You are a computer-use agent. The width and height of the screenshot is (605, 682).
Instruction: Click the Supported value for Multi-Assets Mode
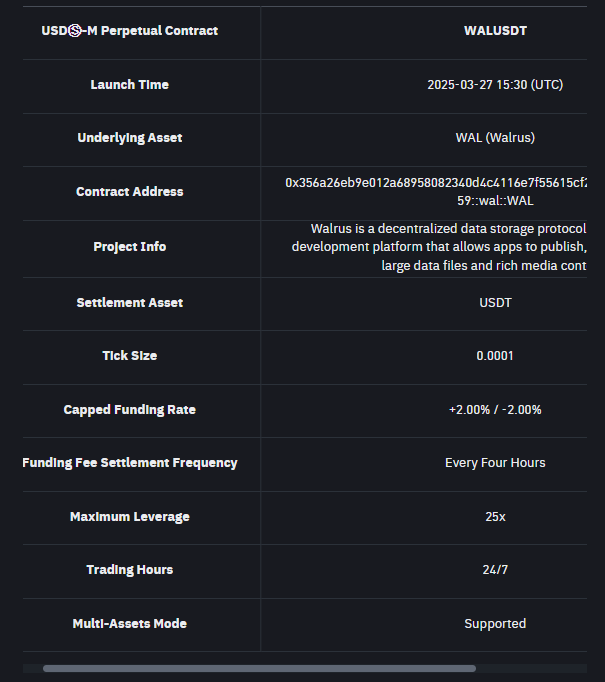495,624
